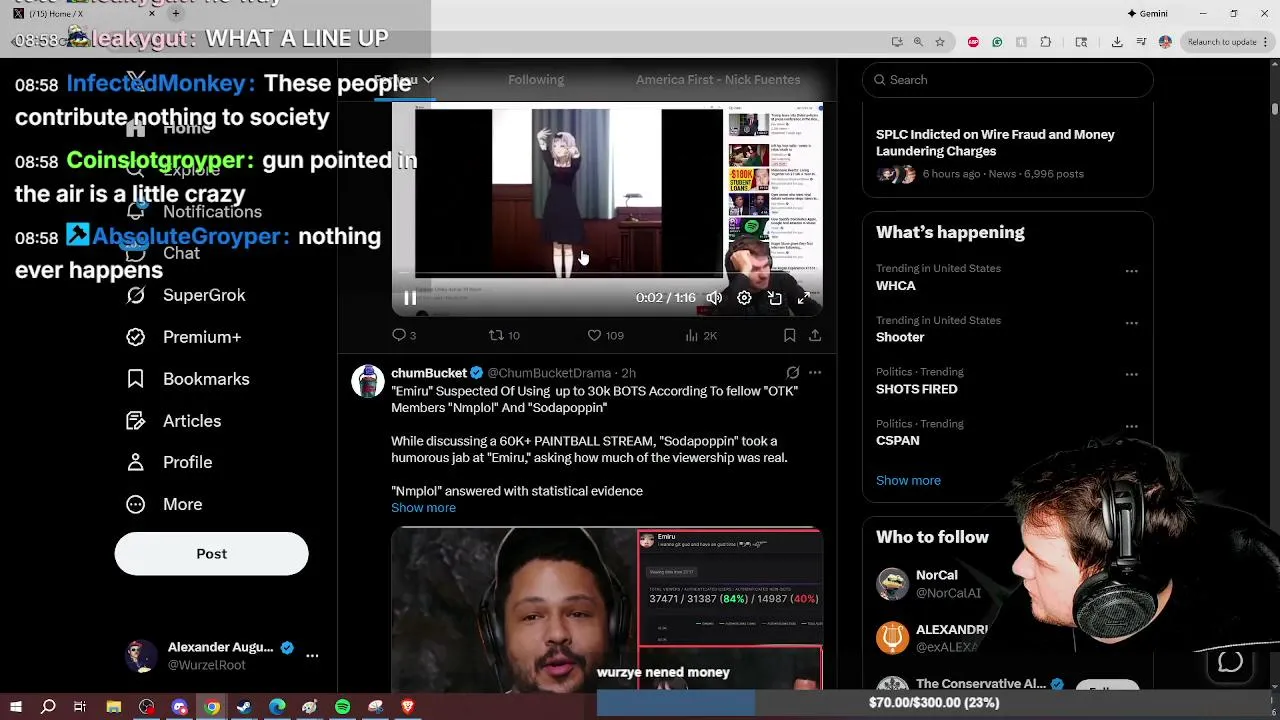
Task: Open more options on chumBucket's post
Action: coord(815,373)
